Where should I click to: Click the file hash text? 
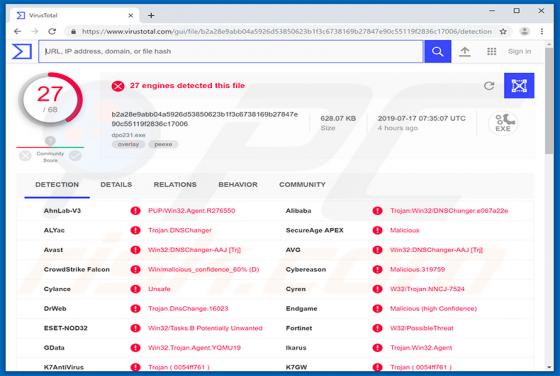point(205,119)
